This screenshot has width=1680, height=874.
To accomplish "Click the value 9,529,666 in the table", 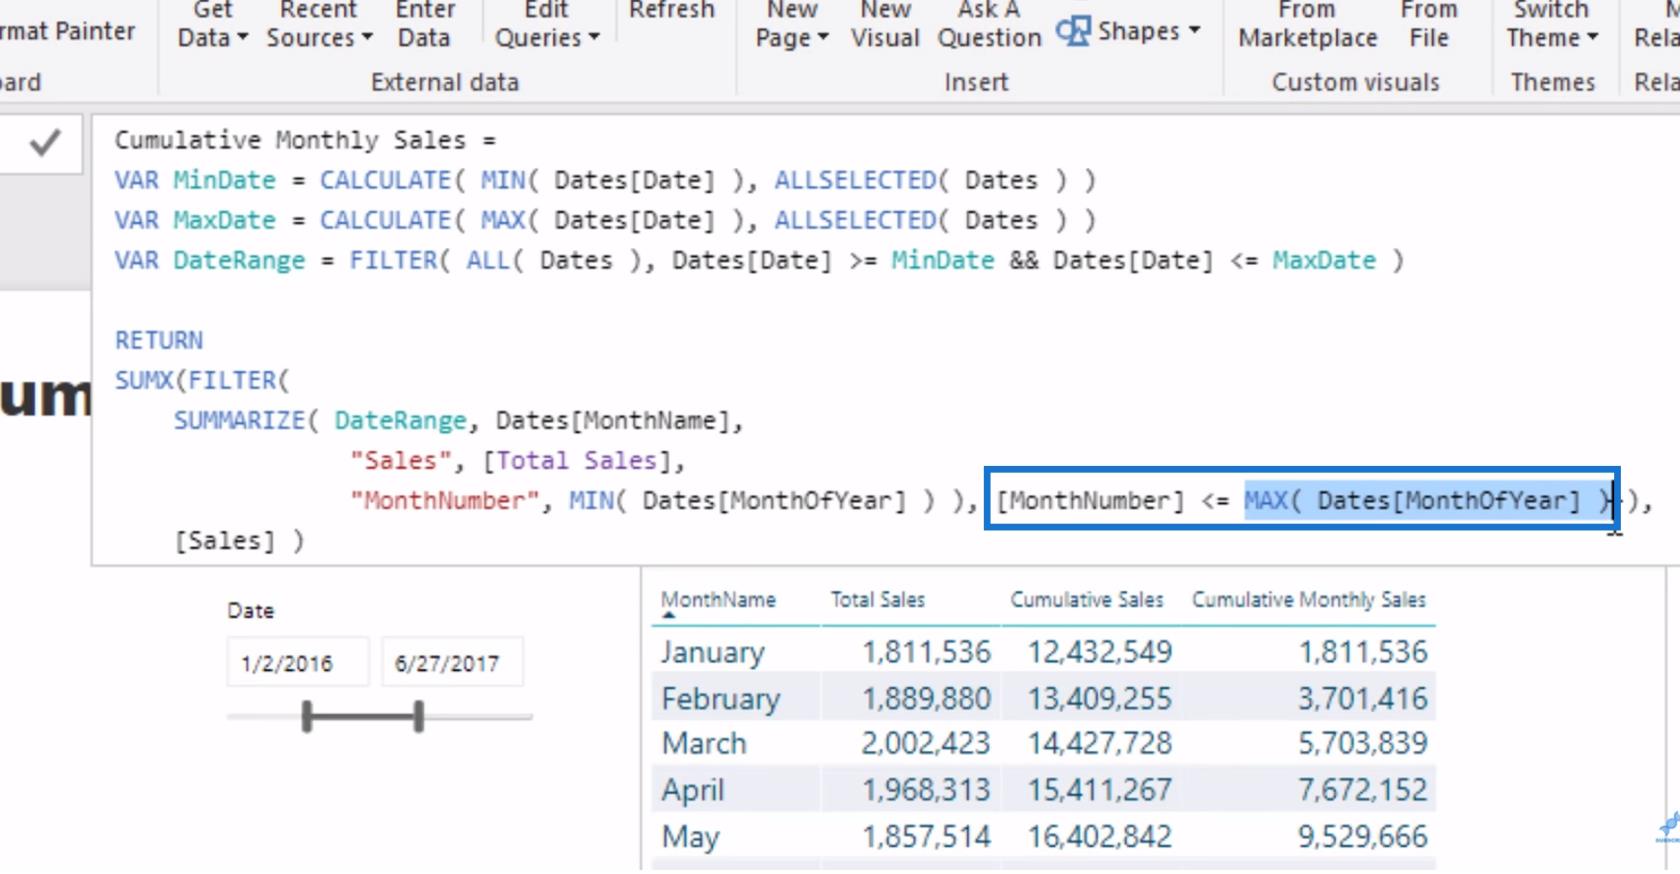I will coord(1363,836).
